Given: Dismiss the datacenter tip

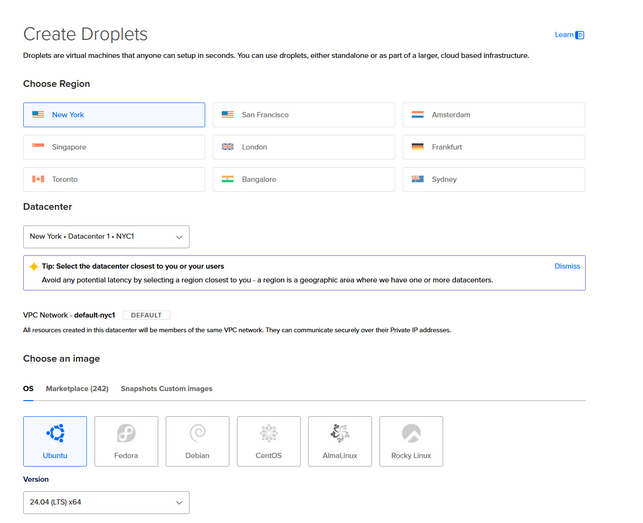Looking at the screenshot, I should 567,267.
